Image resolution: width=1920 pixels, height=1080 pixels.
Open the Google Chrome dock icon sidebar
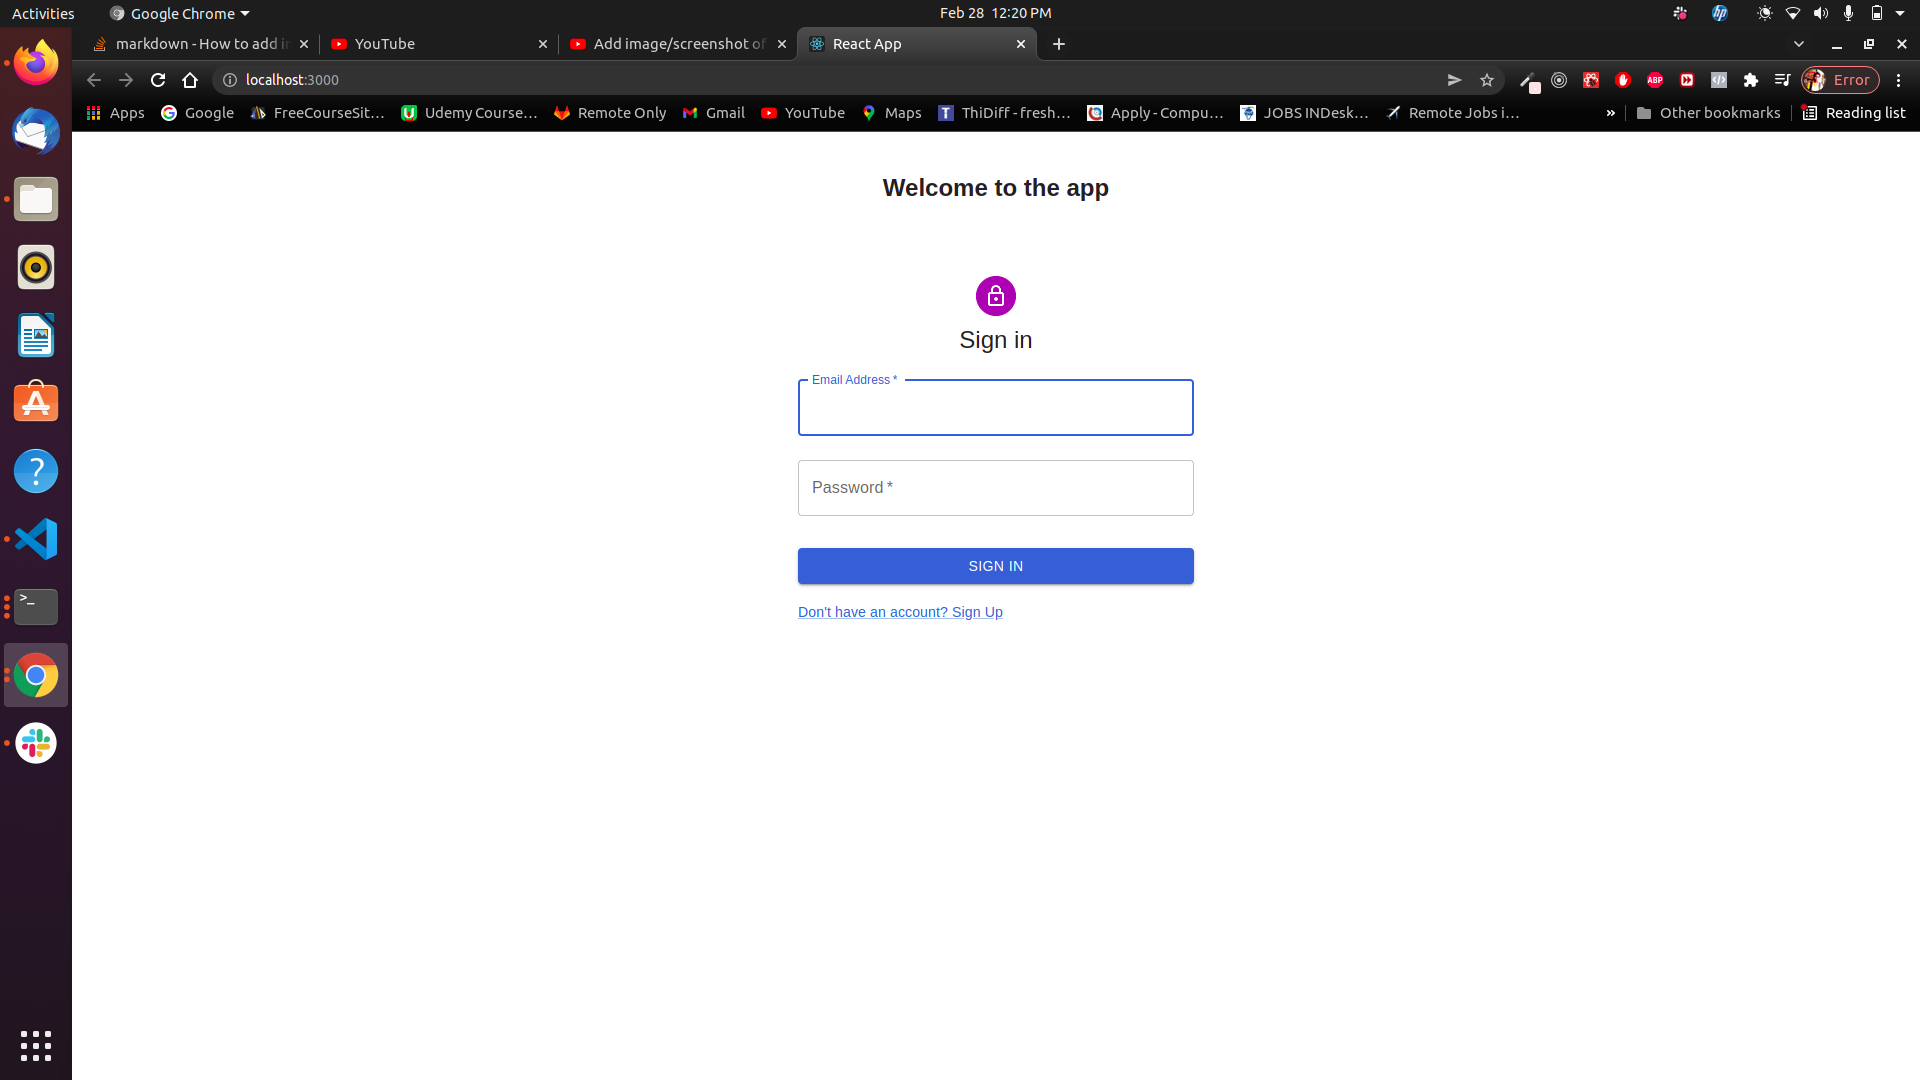[x=35, y=675]
